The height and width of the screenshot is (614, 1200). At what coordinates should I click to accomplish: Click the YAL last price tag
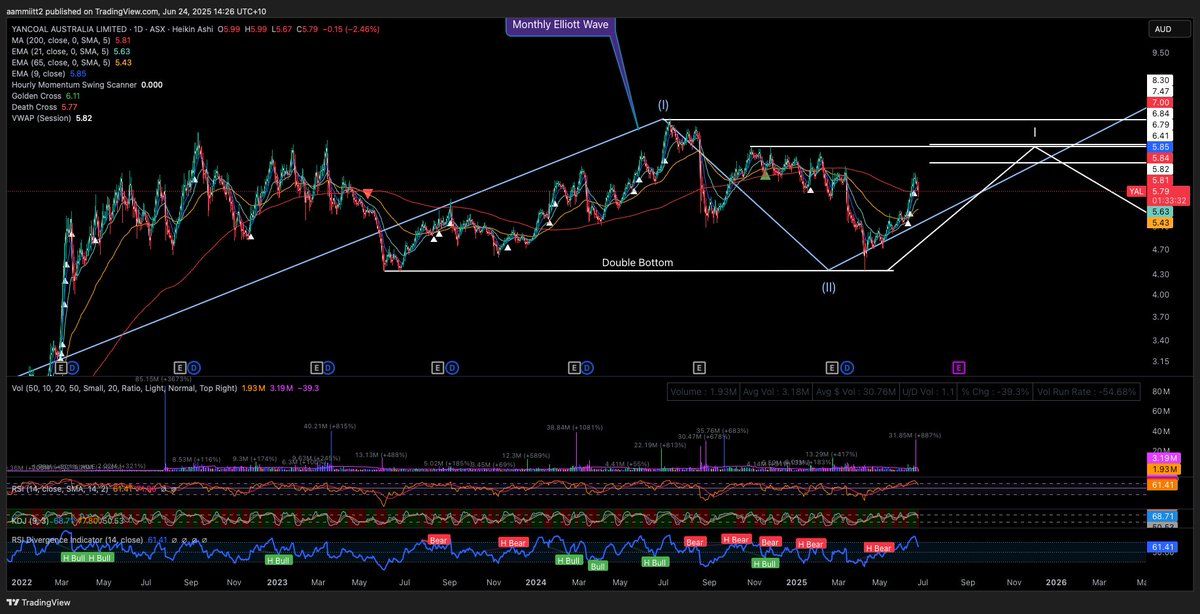[x=1156, y=195]
